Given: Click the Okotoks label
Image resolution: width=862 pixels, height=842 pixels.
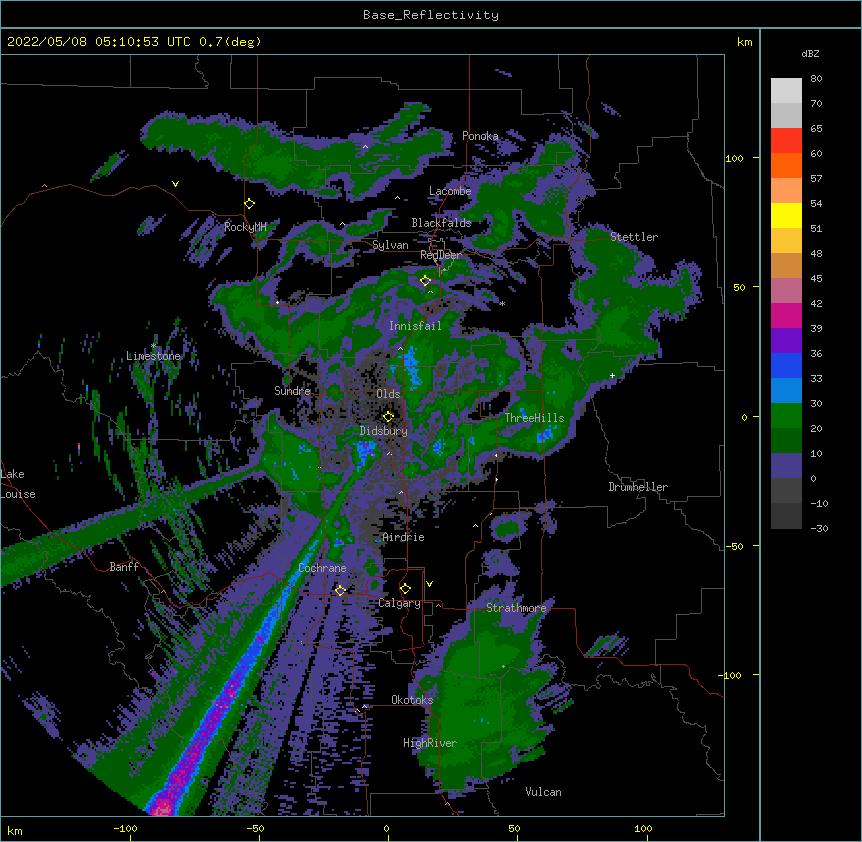Looking at the screenshot, I should point(412,700).
